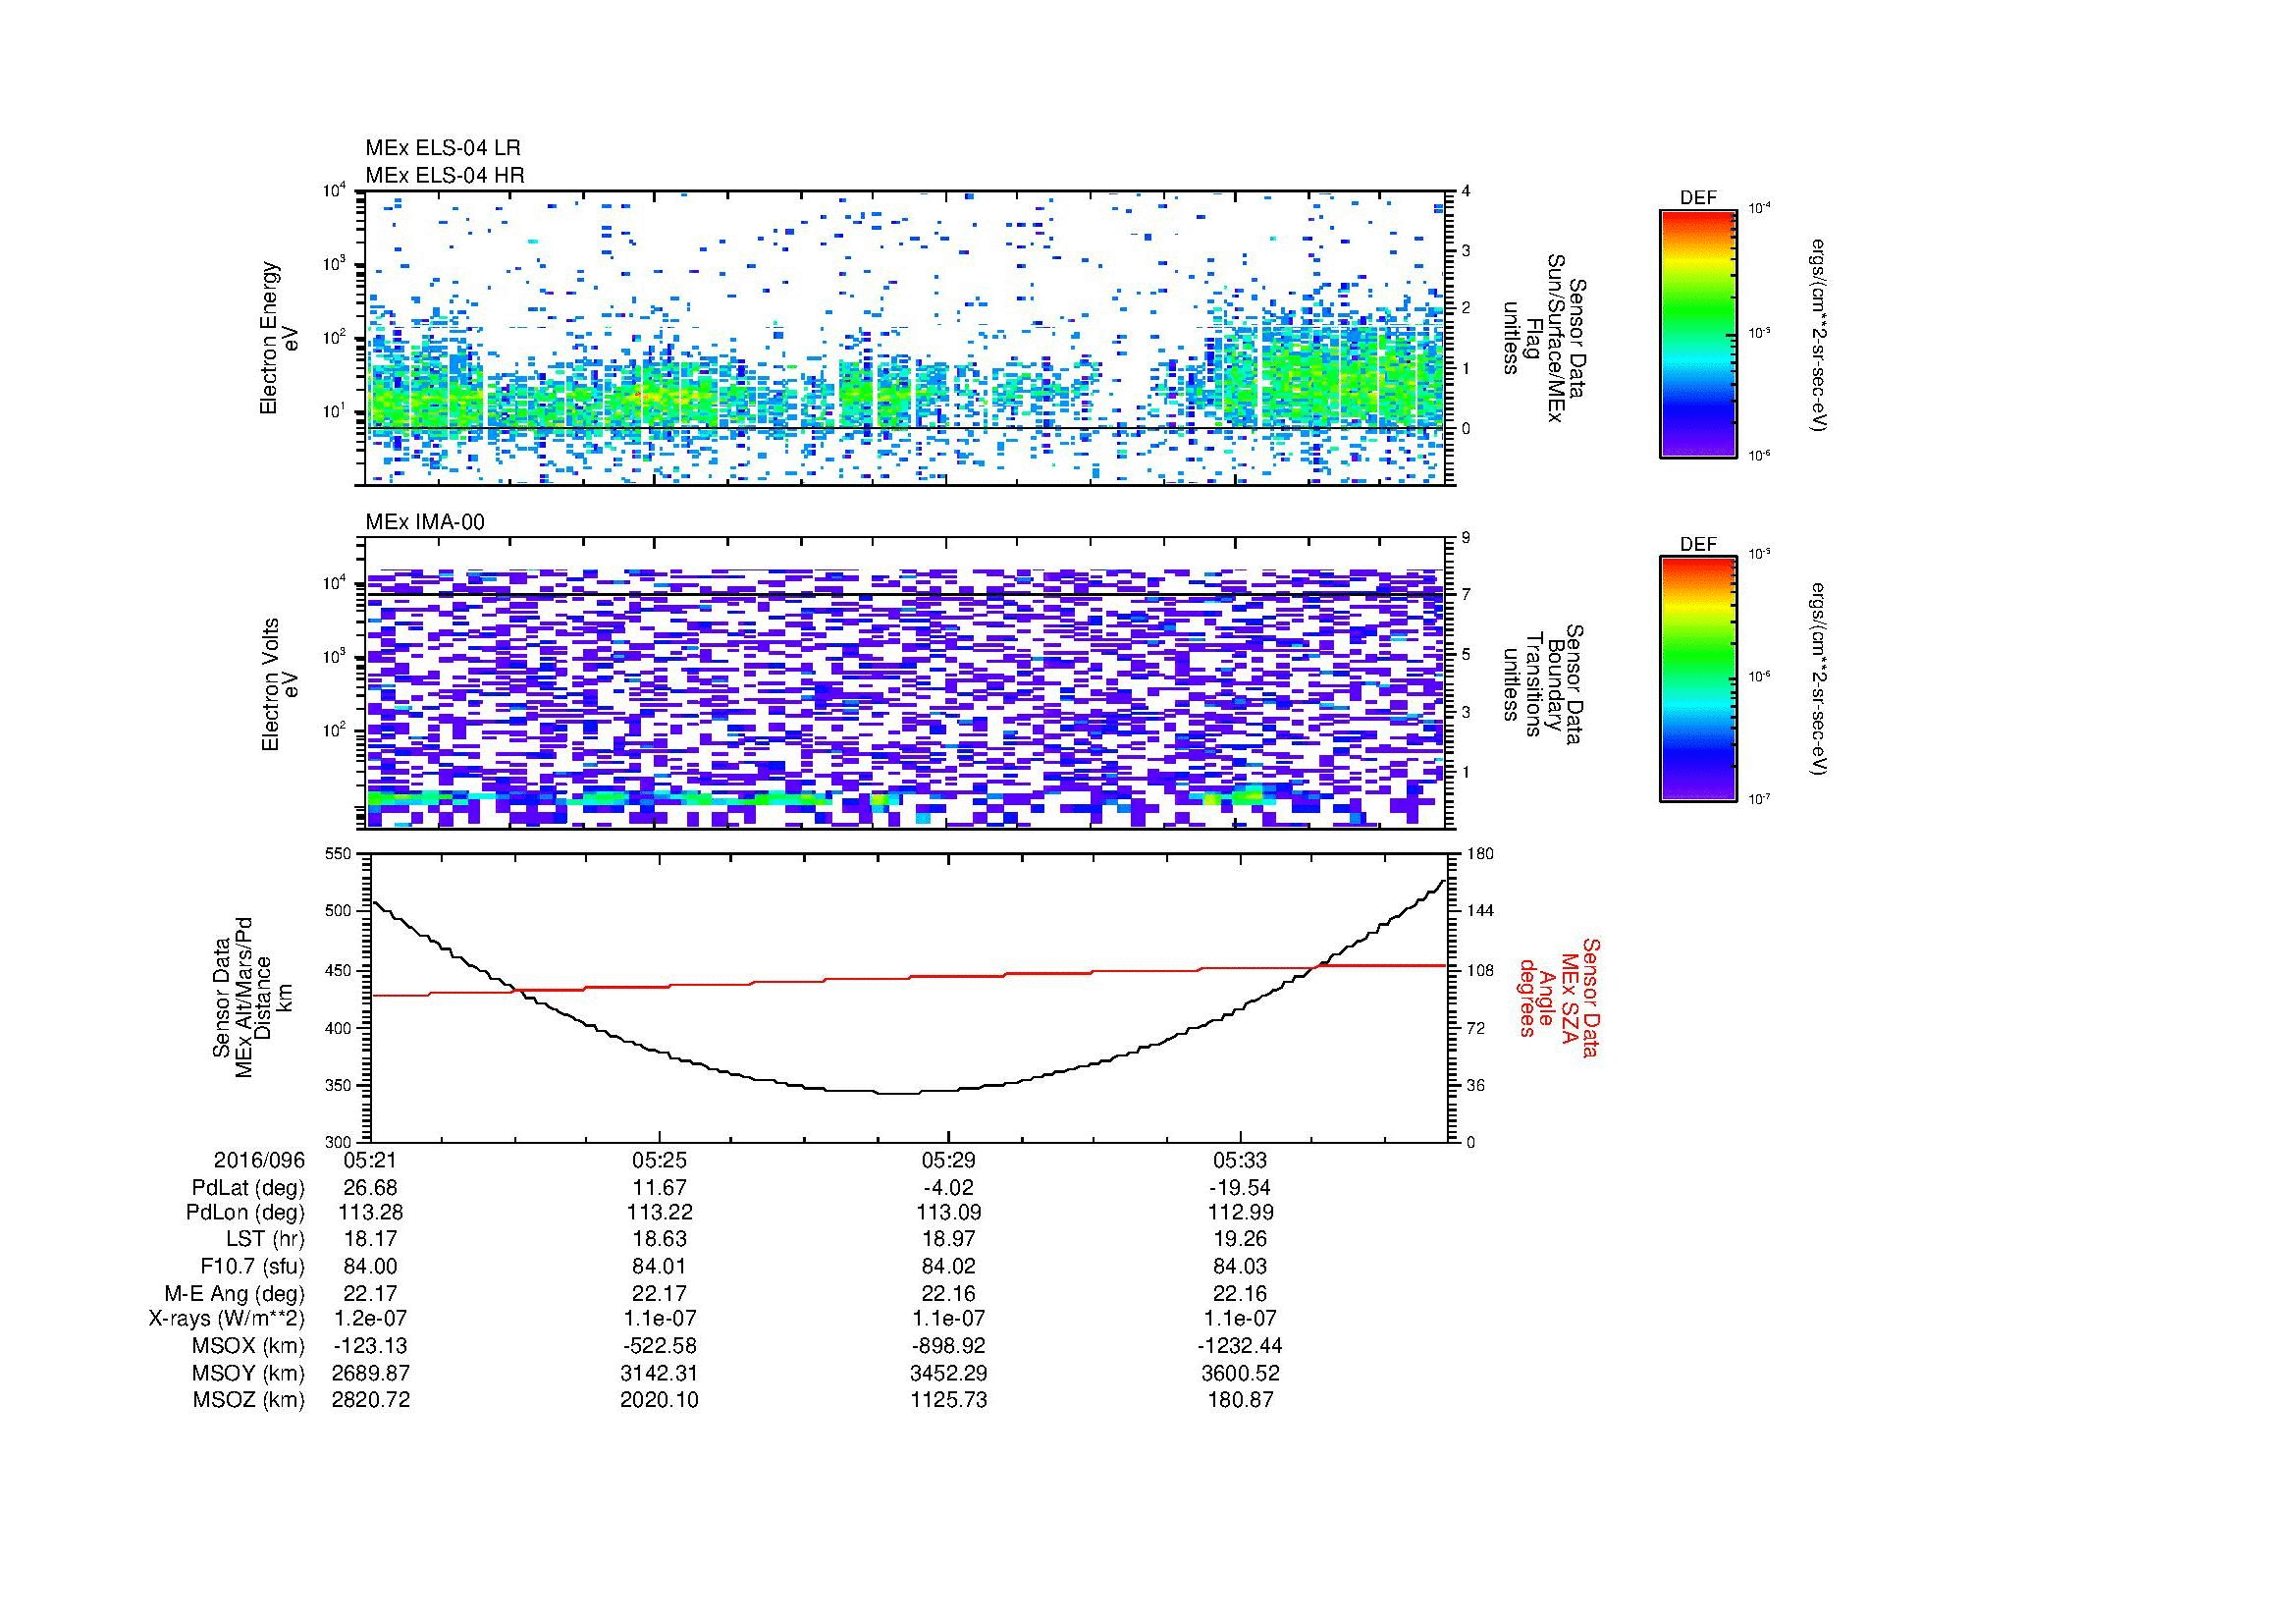Select the 'PdLon (deg)' row label
This screenshot has width=2296, height=1623.
coord(247,1213)
